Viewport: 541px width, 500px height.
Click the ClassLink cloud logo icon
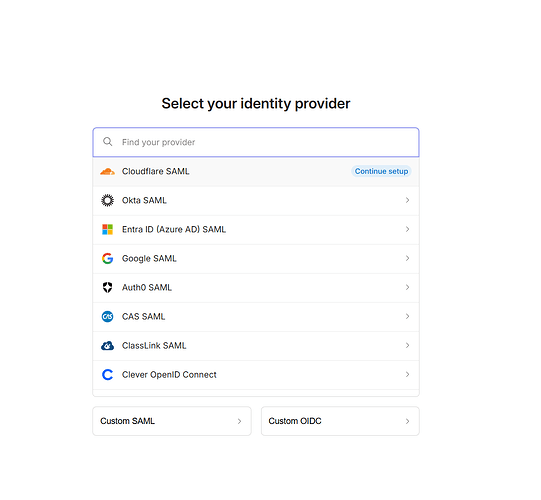[x=107, y=345]
